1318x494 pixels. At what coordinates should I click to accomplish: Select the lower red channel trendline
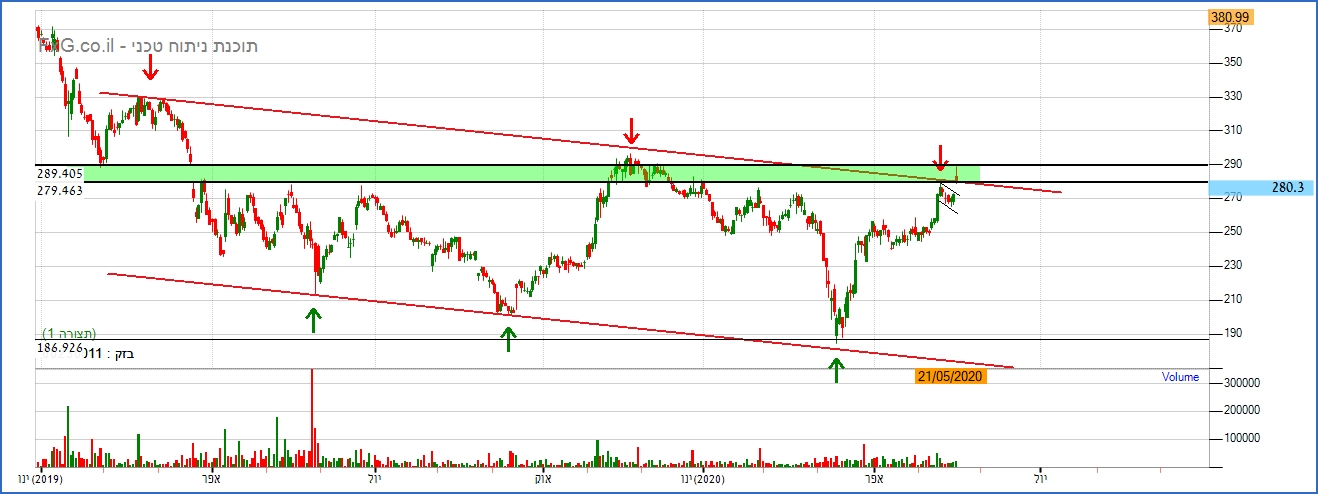coord(560,320)
